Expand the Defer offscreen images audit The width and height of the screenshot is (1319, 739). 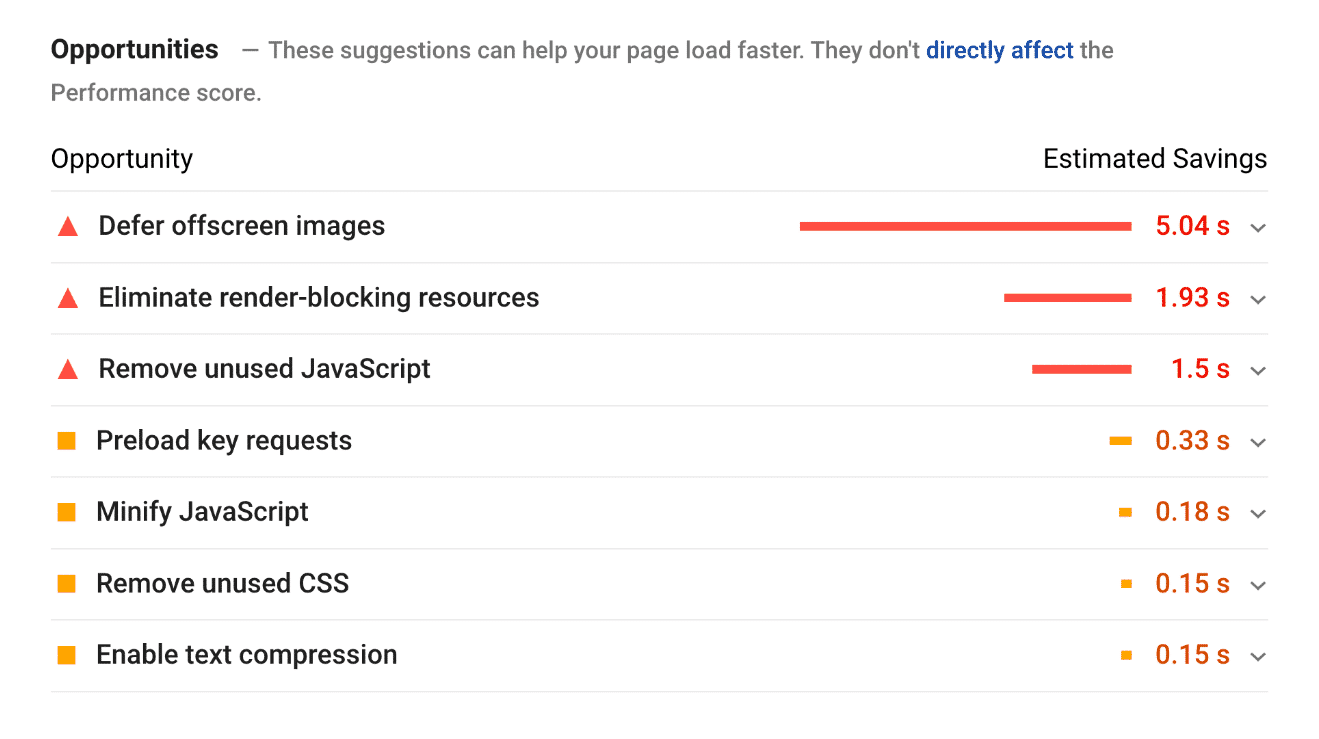1257,228
